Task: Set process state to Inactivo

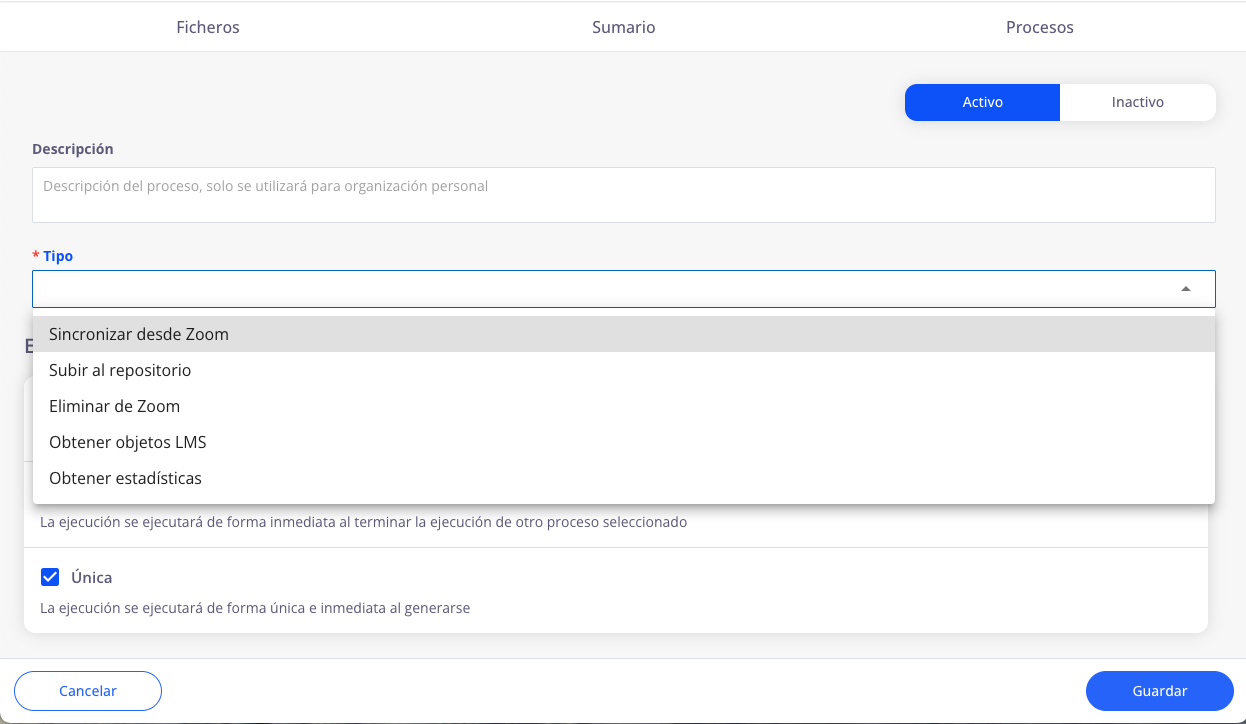Action: pyautogui.click(x=1137, y=102)
